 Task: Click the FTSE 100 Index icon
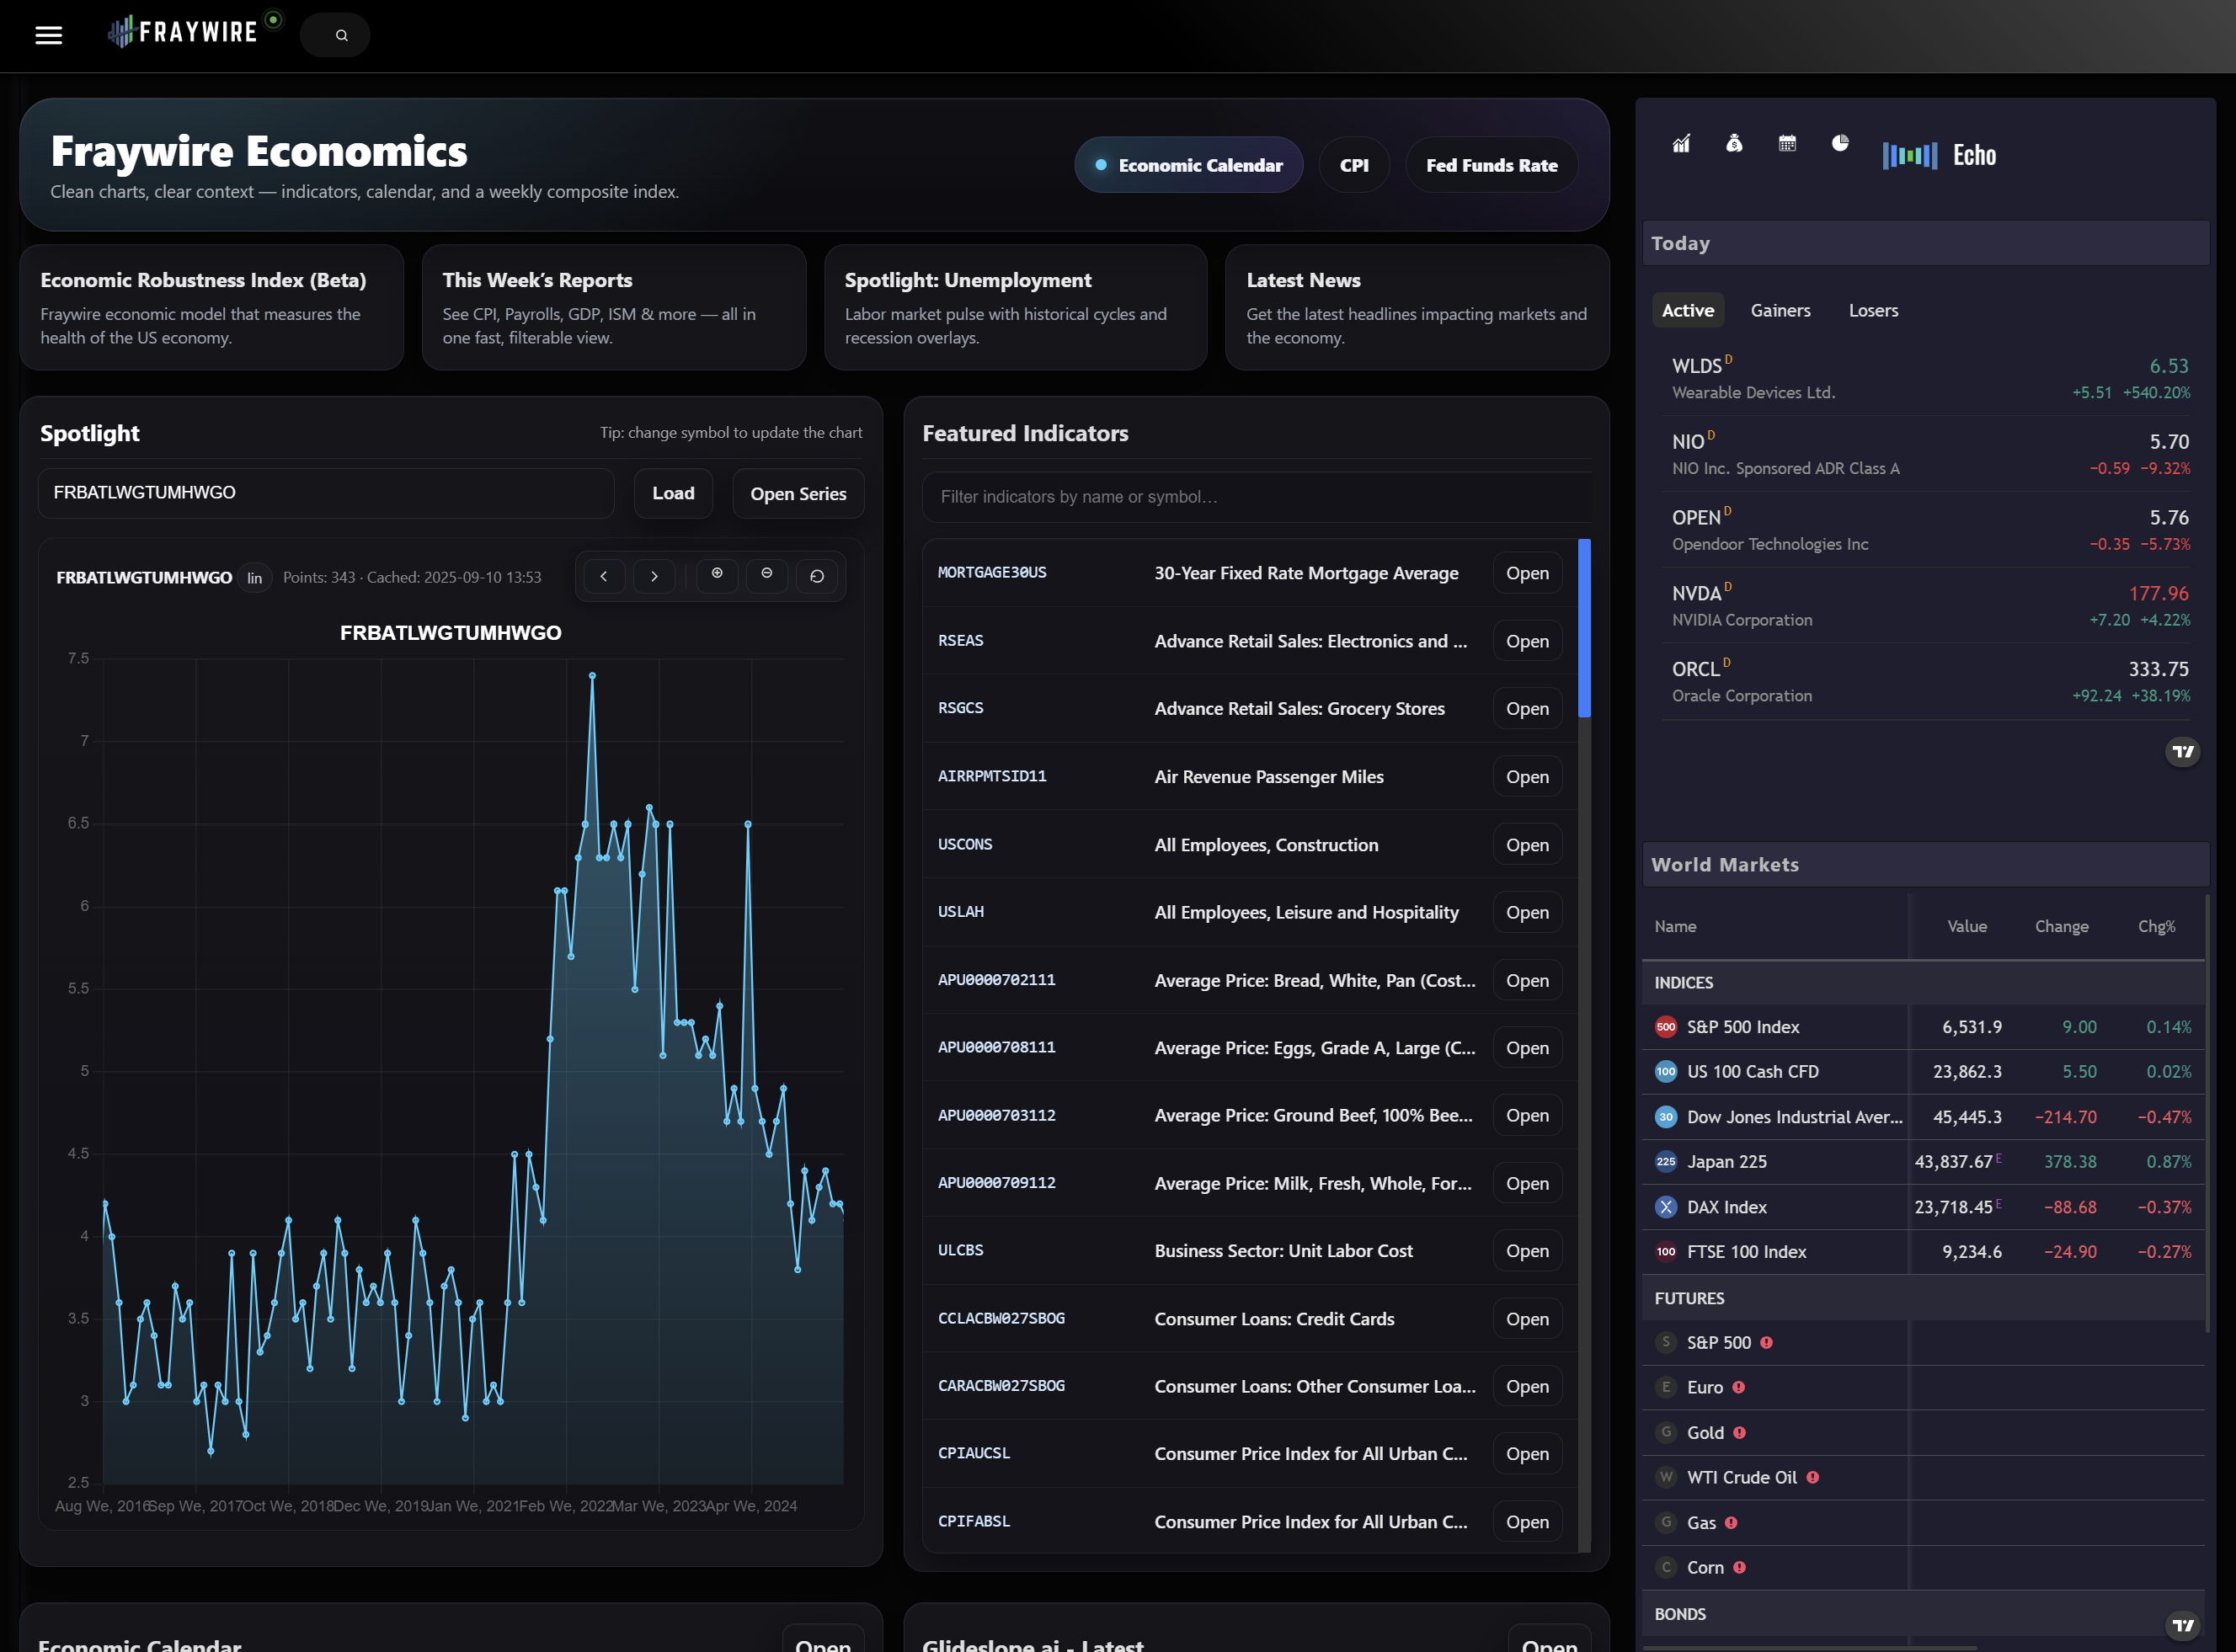click(1666, 1252)
